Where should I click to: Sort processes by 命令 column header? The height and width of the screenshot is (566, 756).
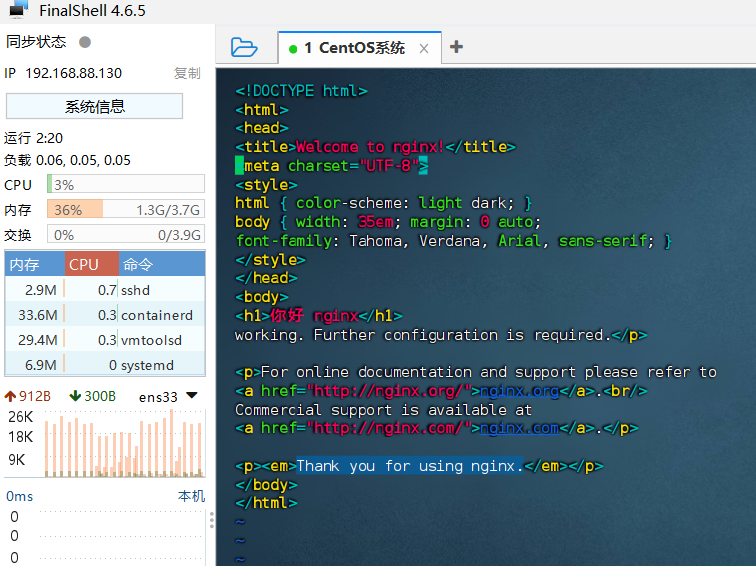pyautogui.click(x=162, y=264)
